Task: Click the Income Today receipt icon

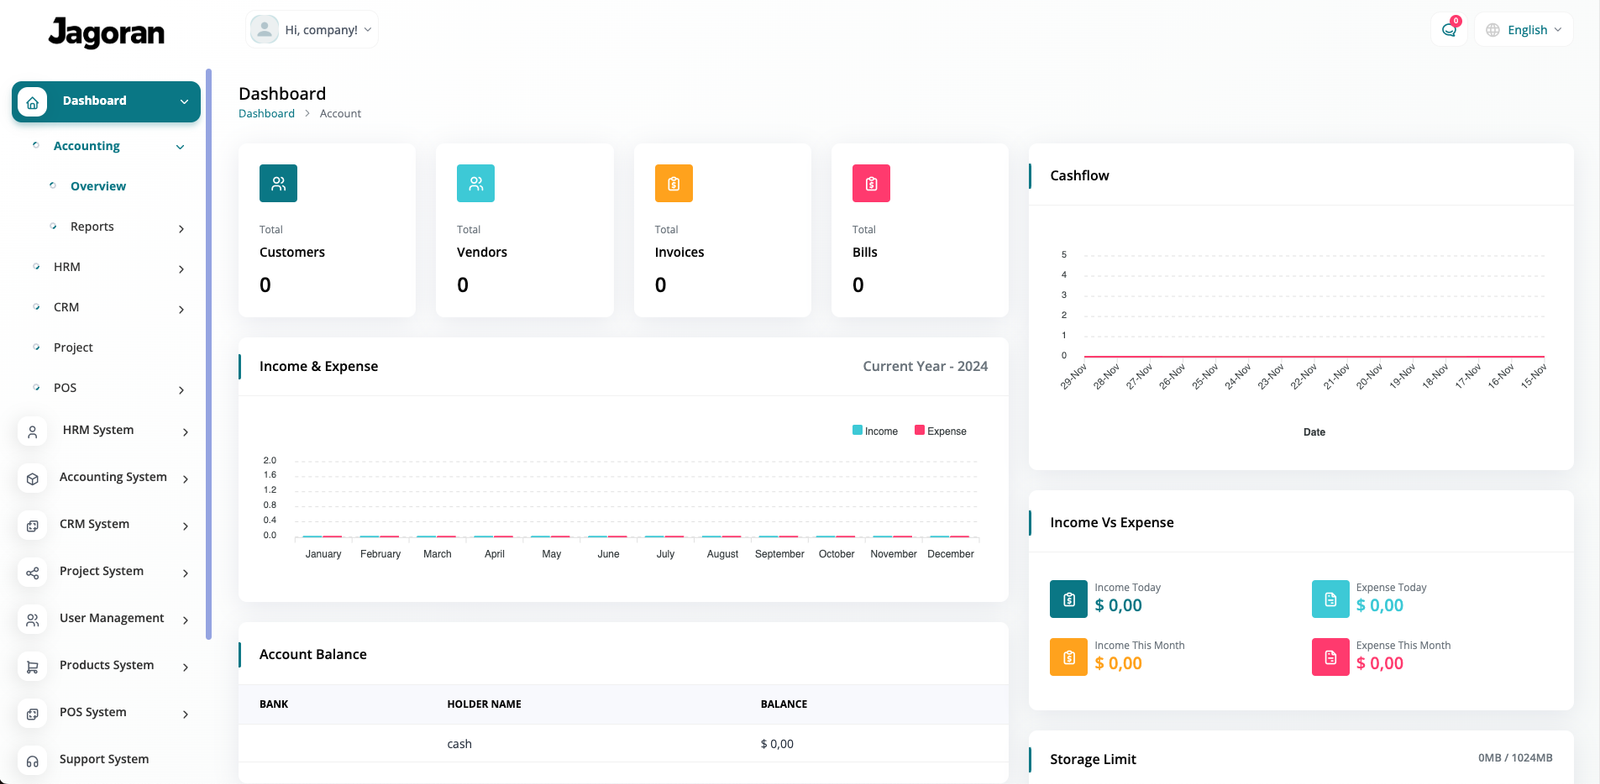Action: click(1068, 599)
